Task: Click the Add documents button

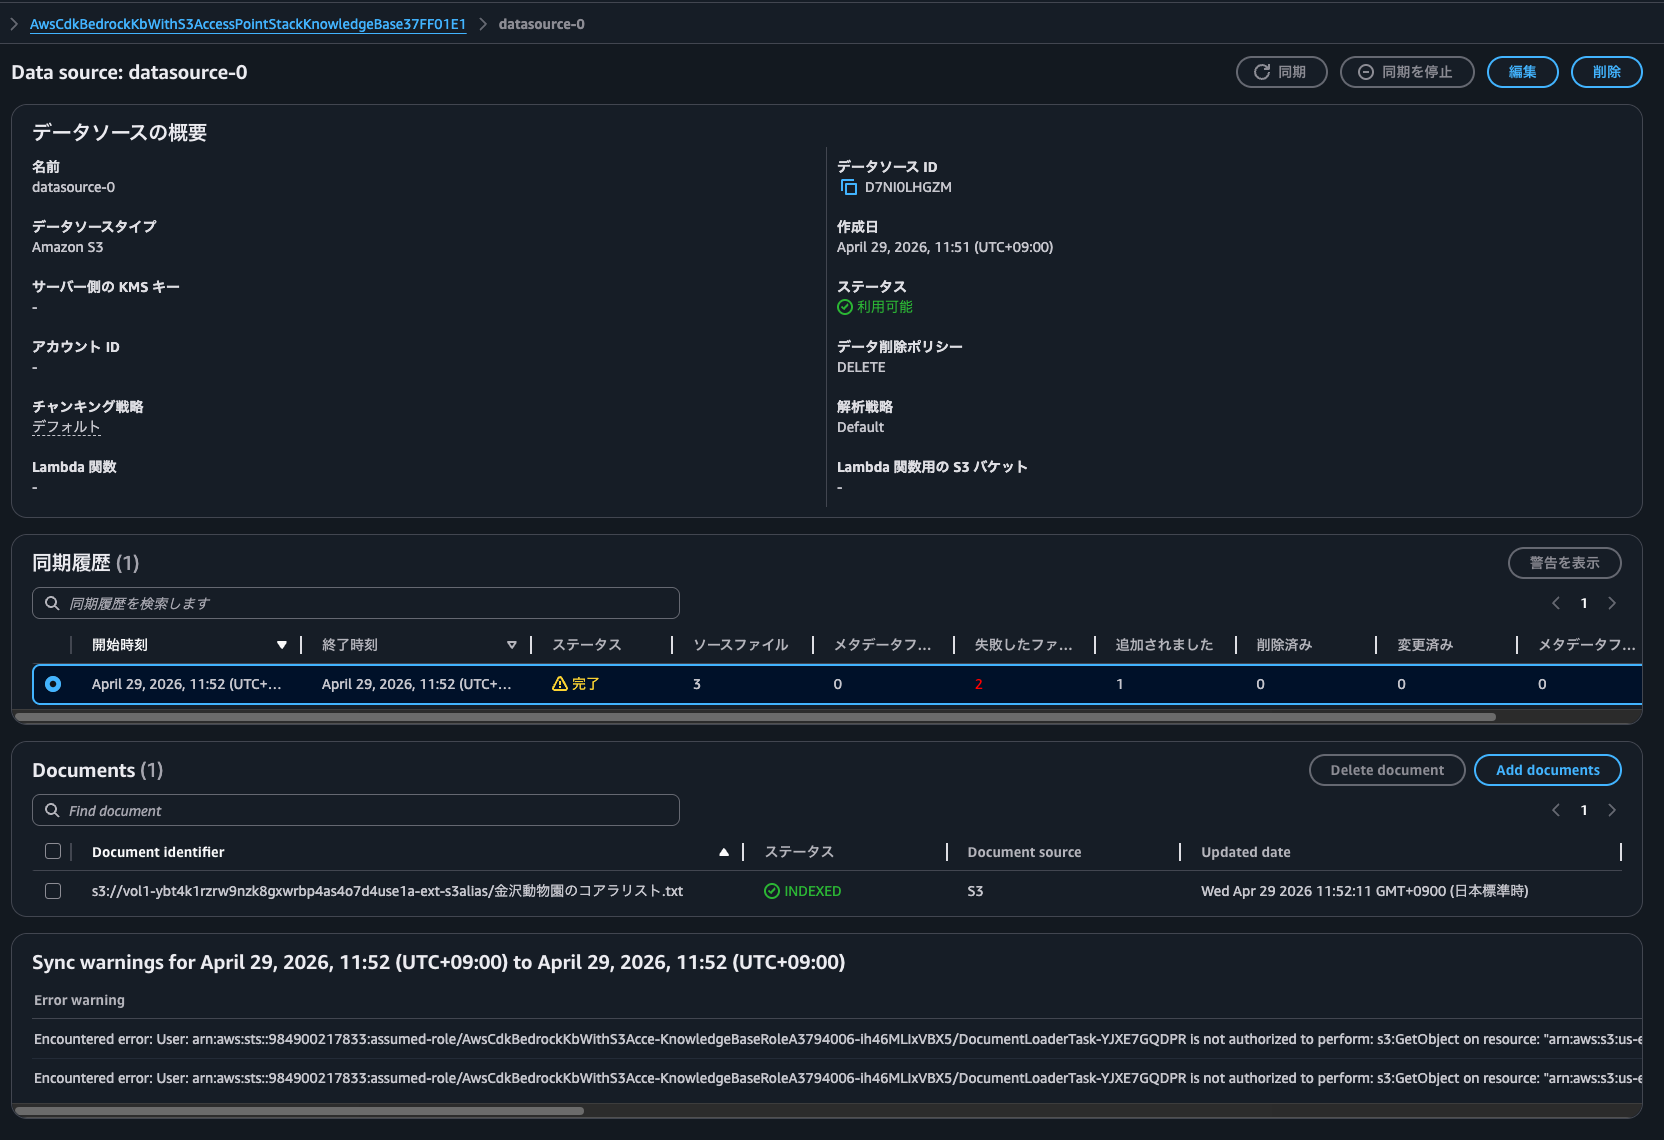Action: (x=1547, y=770)
